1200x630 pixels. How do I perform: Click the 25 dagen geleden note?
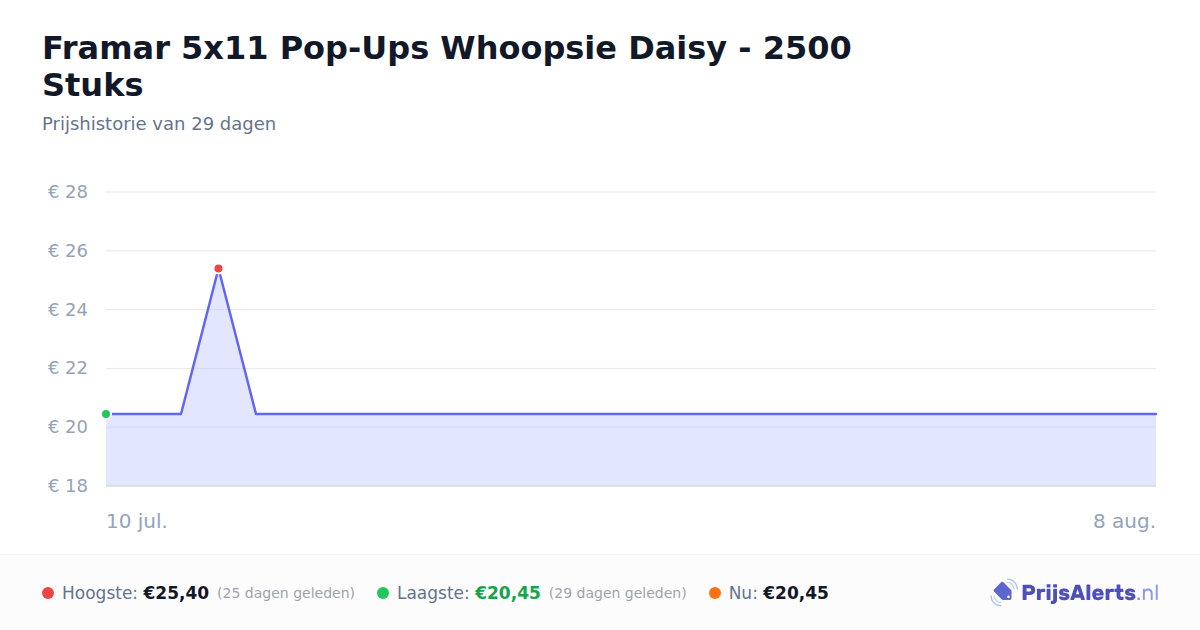point(286,593)
